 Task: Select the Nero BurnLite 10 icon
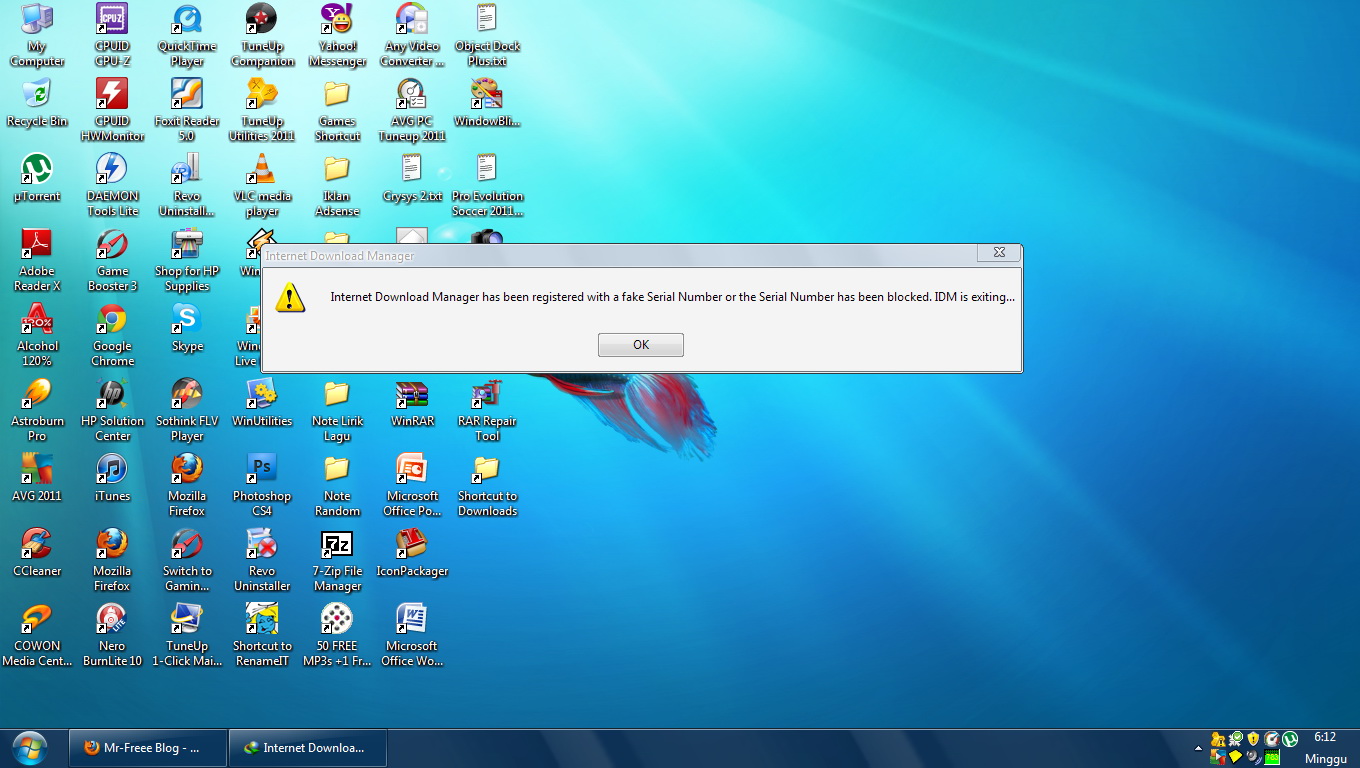pos(112,635)
